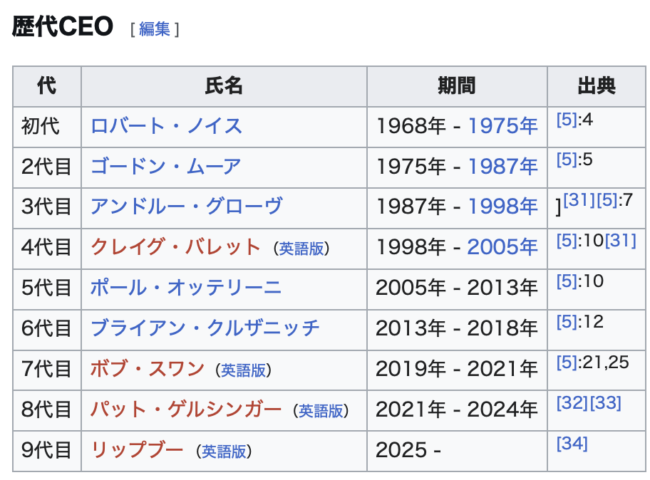Image resolution: width=650 pixels, height=480 pixels.
Task: Jump to citation [32] in 8代目 row
Action: point(572,402)
